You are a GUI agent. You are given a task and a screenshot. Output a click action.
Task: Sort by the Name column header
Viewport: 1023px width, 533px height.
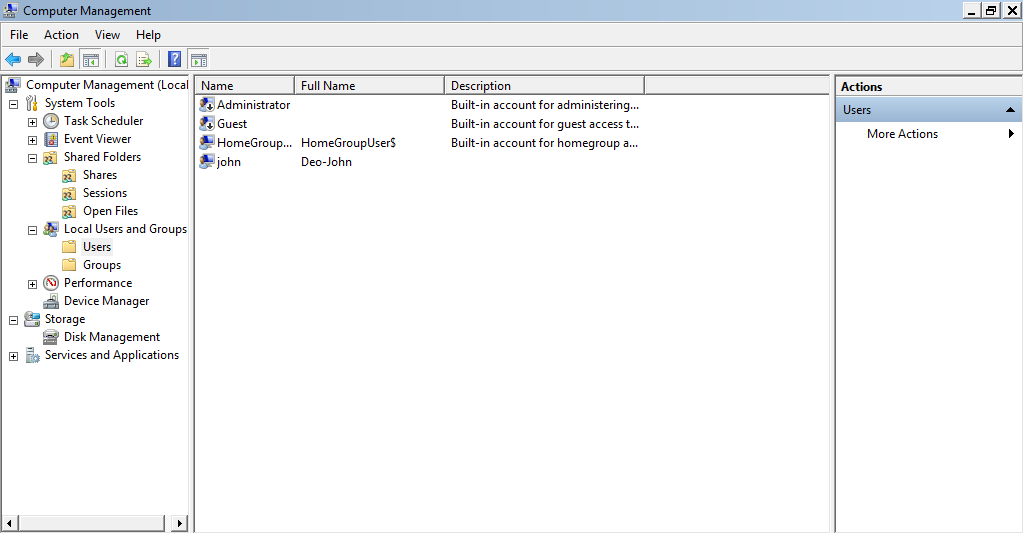click(x=245, y=85)
